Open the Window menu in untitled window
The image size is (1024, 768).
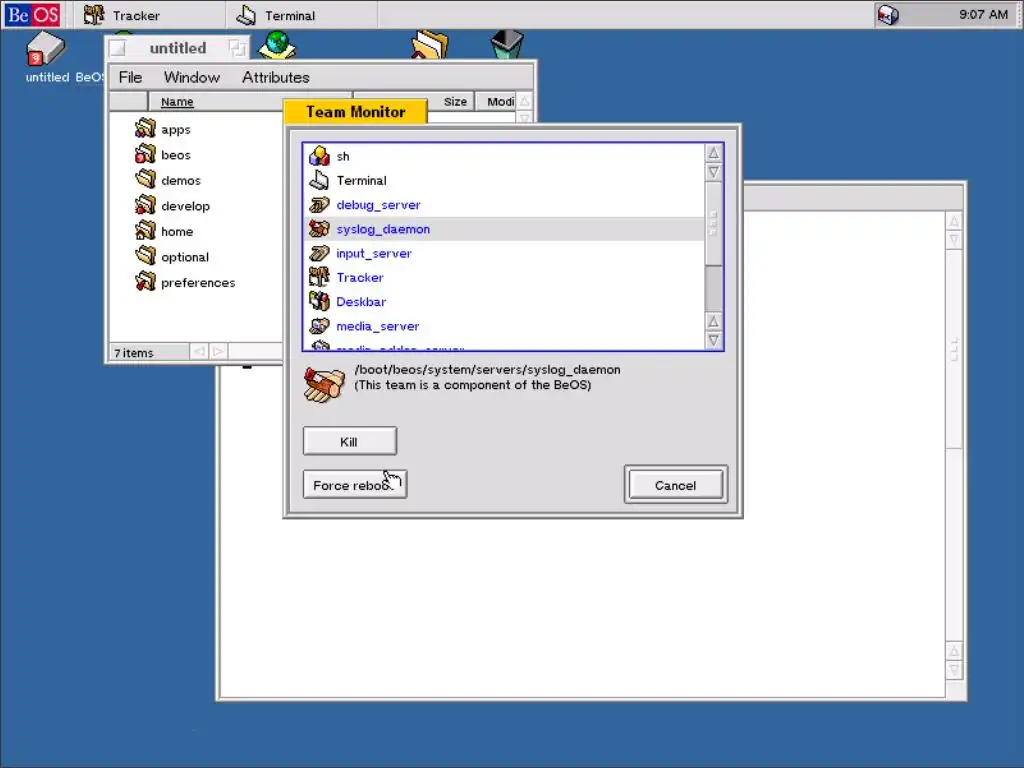point(191,77)
